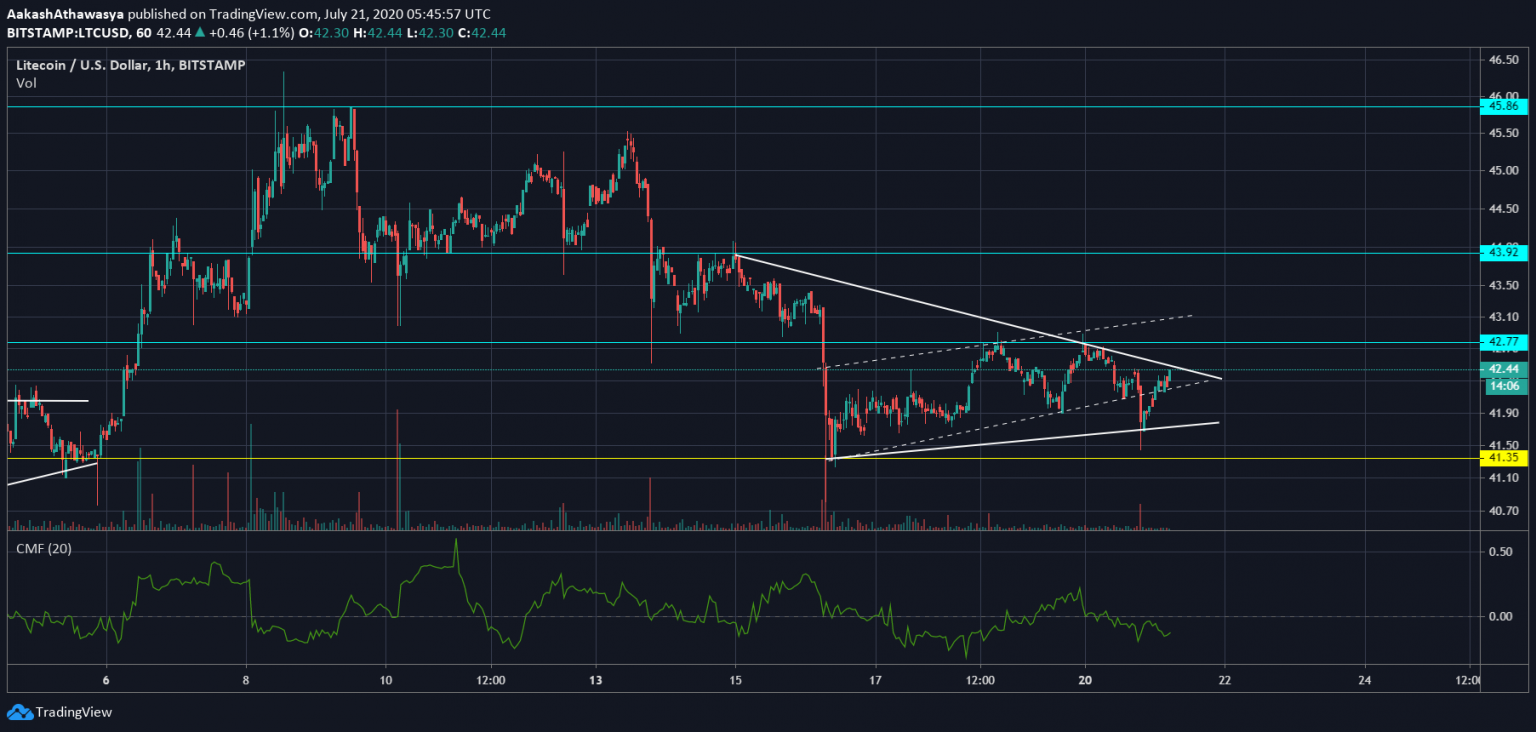Screen dimensions: 1536x732
Task: Click the TradingView cloud logo icon
Action: click(19, 712)
